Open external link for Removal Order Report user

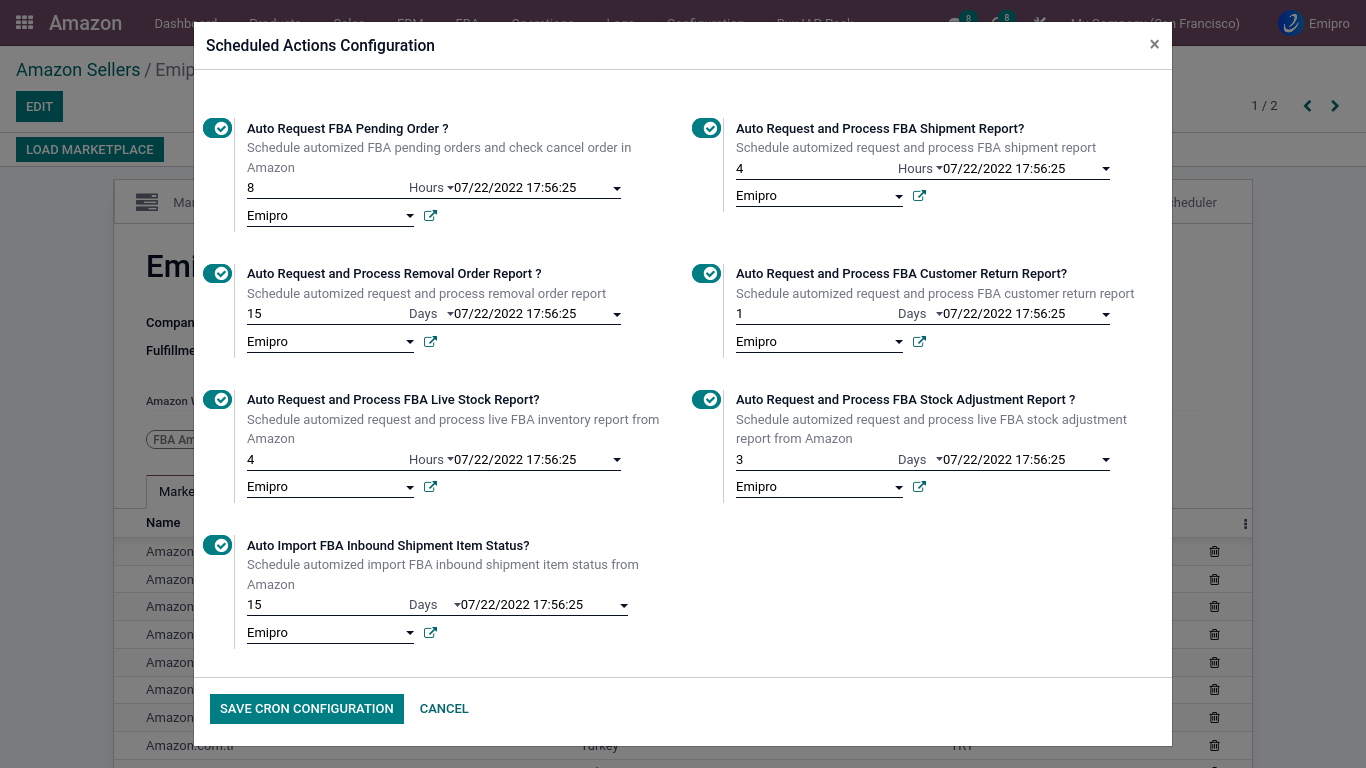coord(430,342)
